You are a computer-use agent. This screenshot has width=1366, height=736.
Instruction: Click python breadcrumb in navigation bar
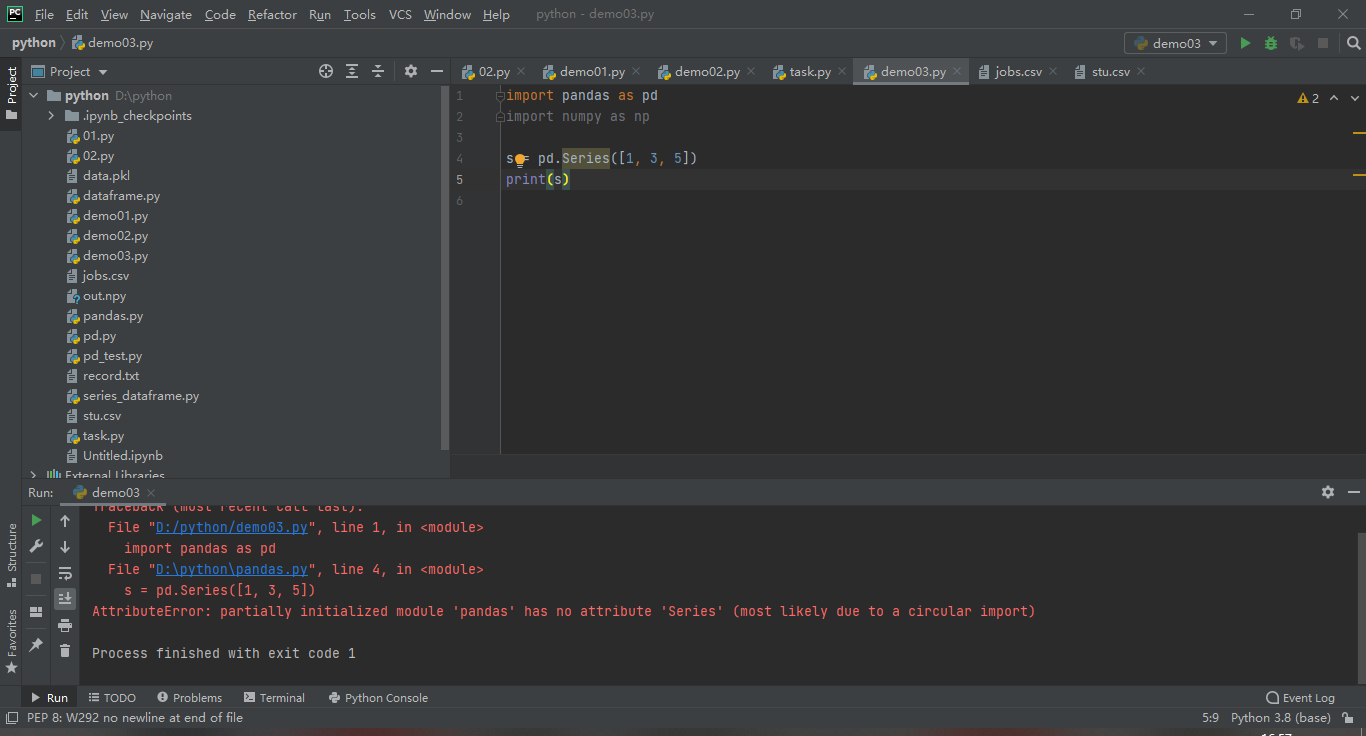pyautogui.click(x=34, y=43)
